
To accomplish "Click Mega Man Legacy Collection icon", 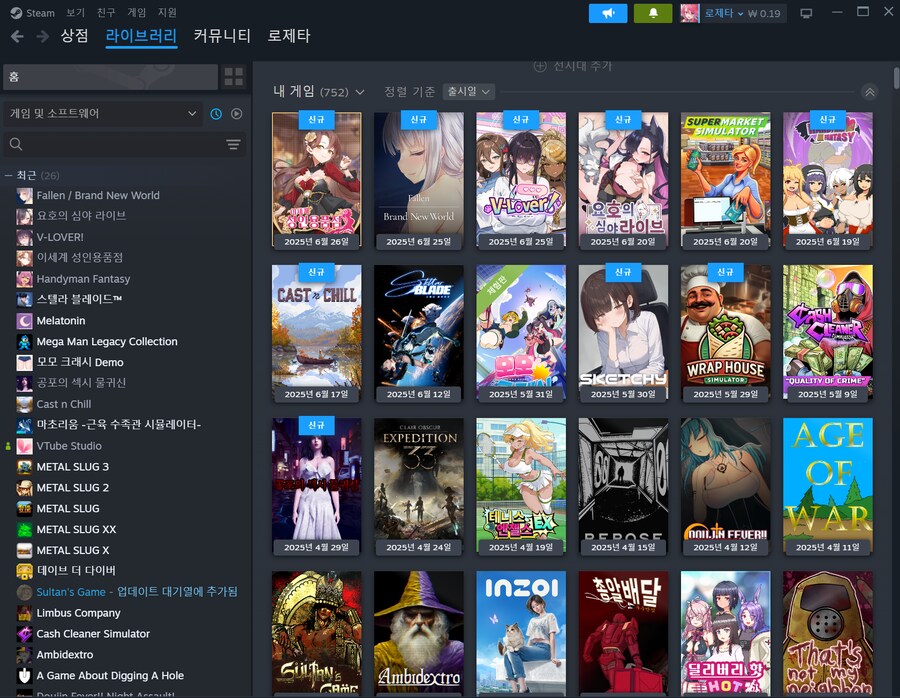I will coord(24,342).
